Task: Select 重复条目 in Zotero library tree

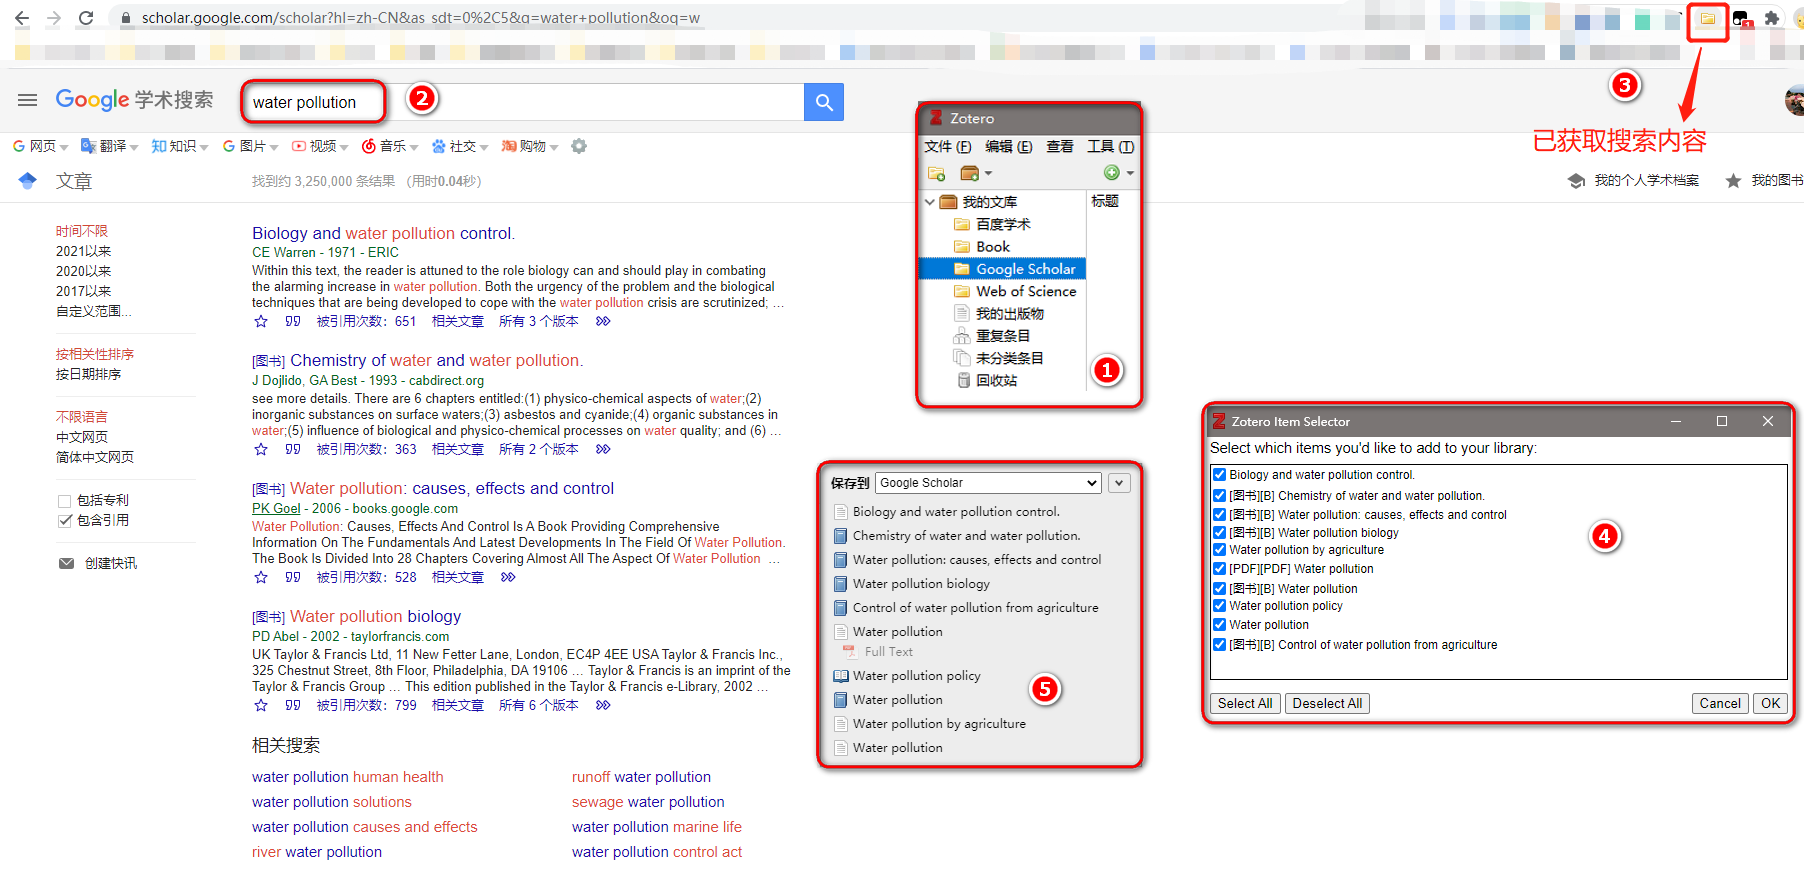Action: [x=992, y=336]
